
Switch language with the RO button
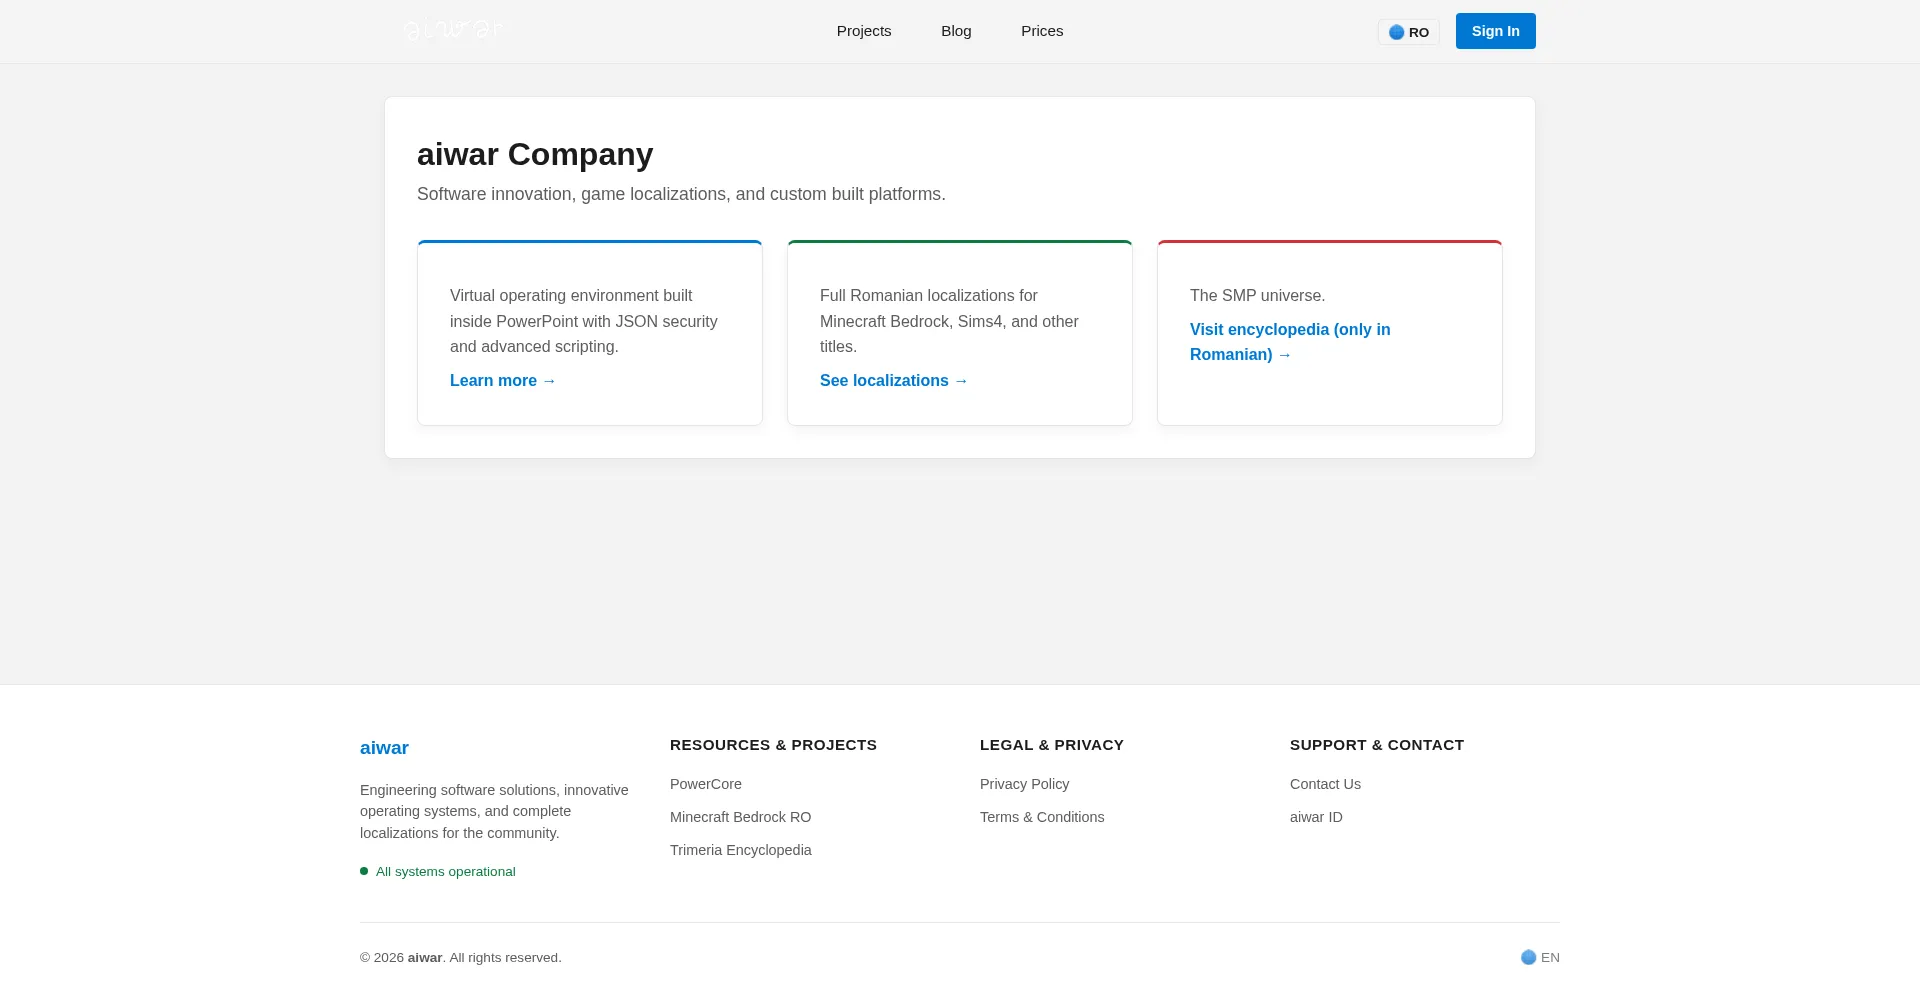[x=1409, y=32]
